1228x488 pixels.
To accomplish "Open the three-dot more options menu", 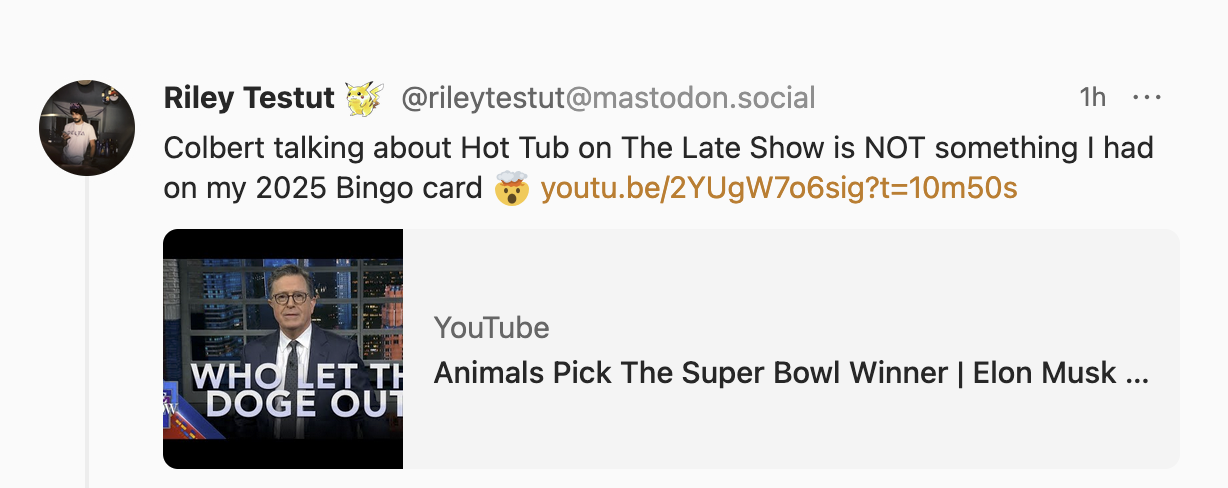I will tap(1146, 98).
